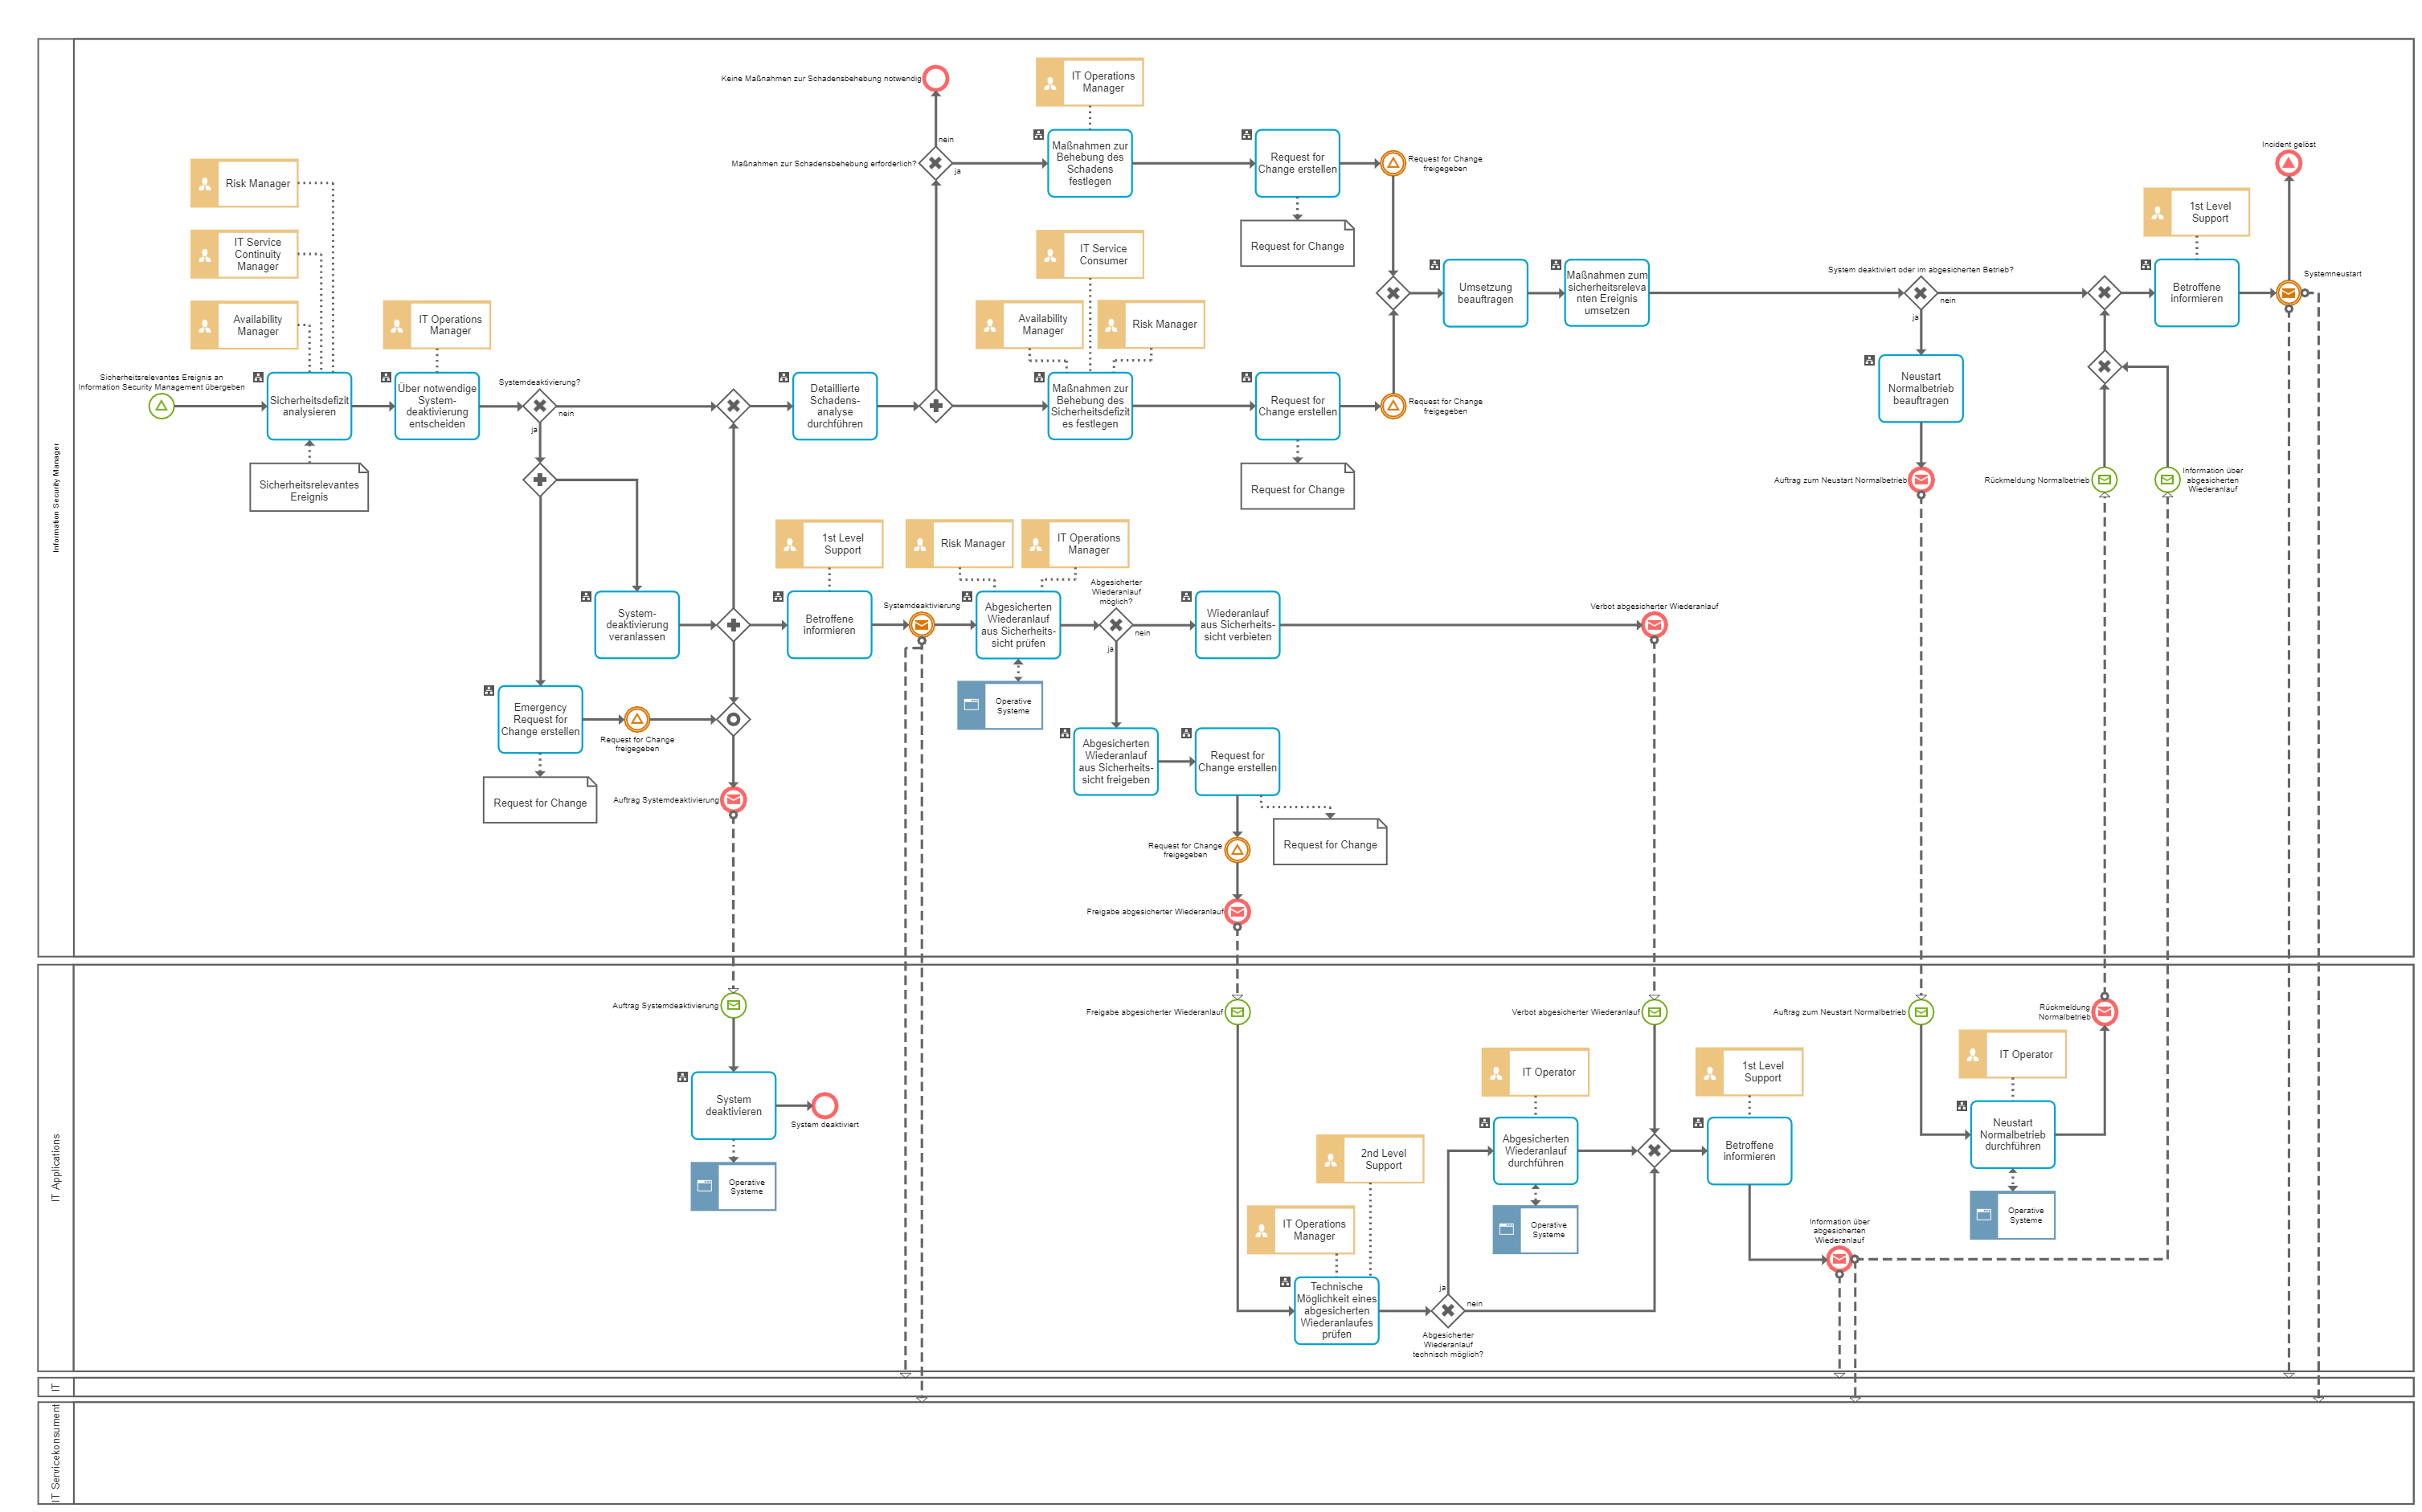Click task 'Abgesicherten Wiederanlauf aus Sicherheitssicht prüfen'
The width and height of the screenshot is (2422, 1512).
(1018, 625)
